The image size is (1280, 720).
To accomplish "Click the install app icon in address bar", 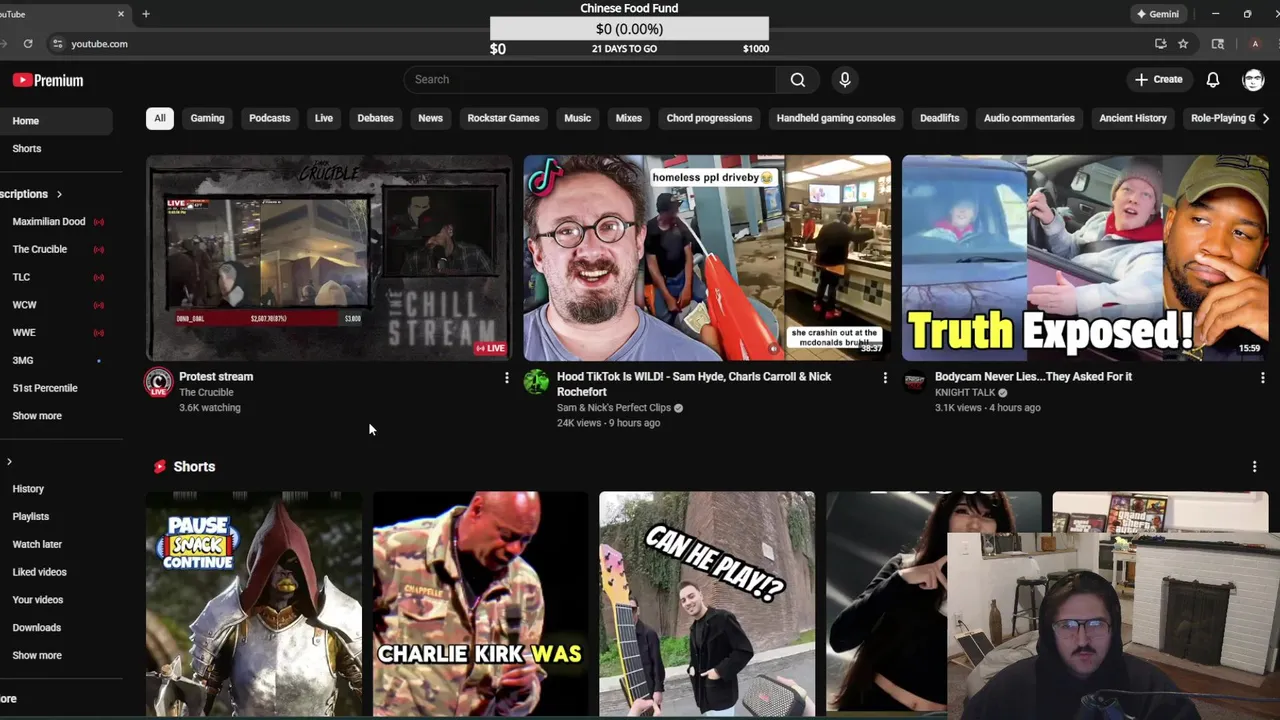I will [x=1160, y=44].
